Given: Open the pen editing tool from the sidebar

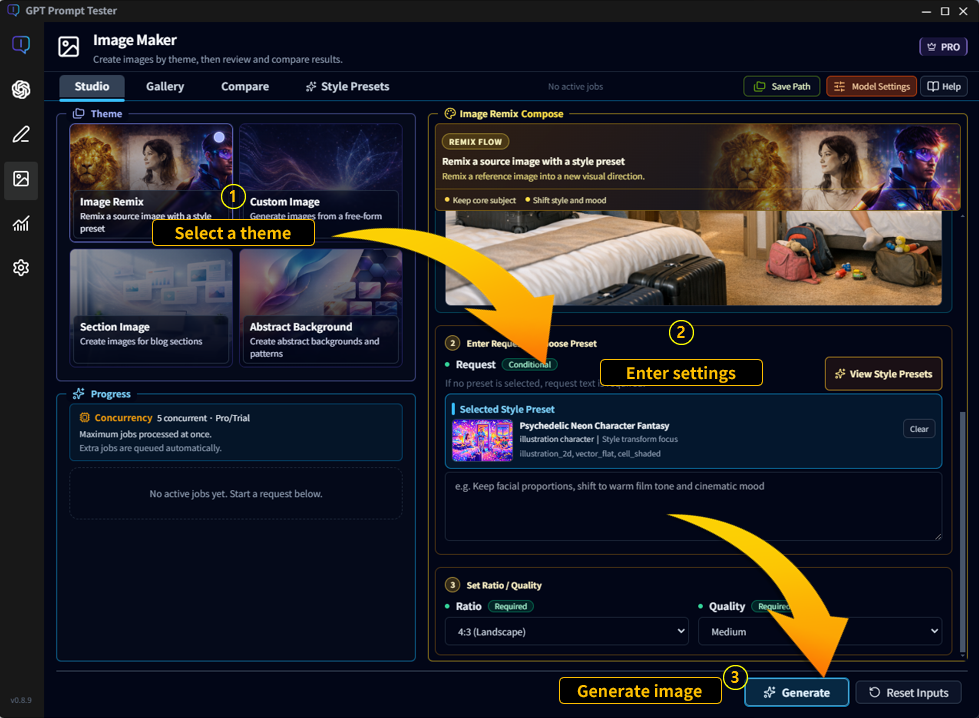Looking at the screenshot, I should [x=22, y=134].
